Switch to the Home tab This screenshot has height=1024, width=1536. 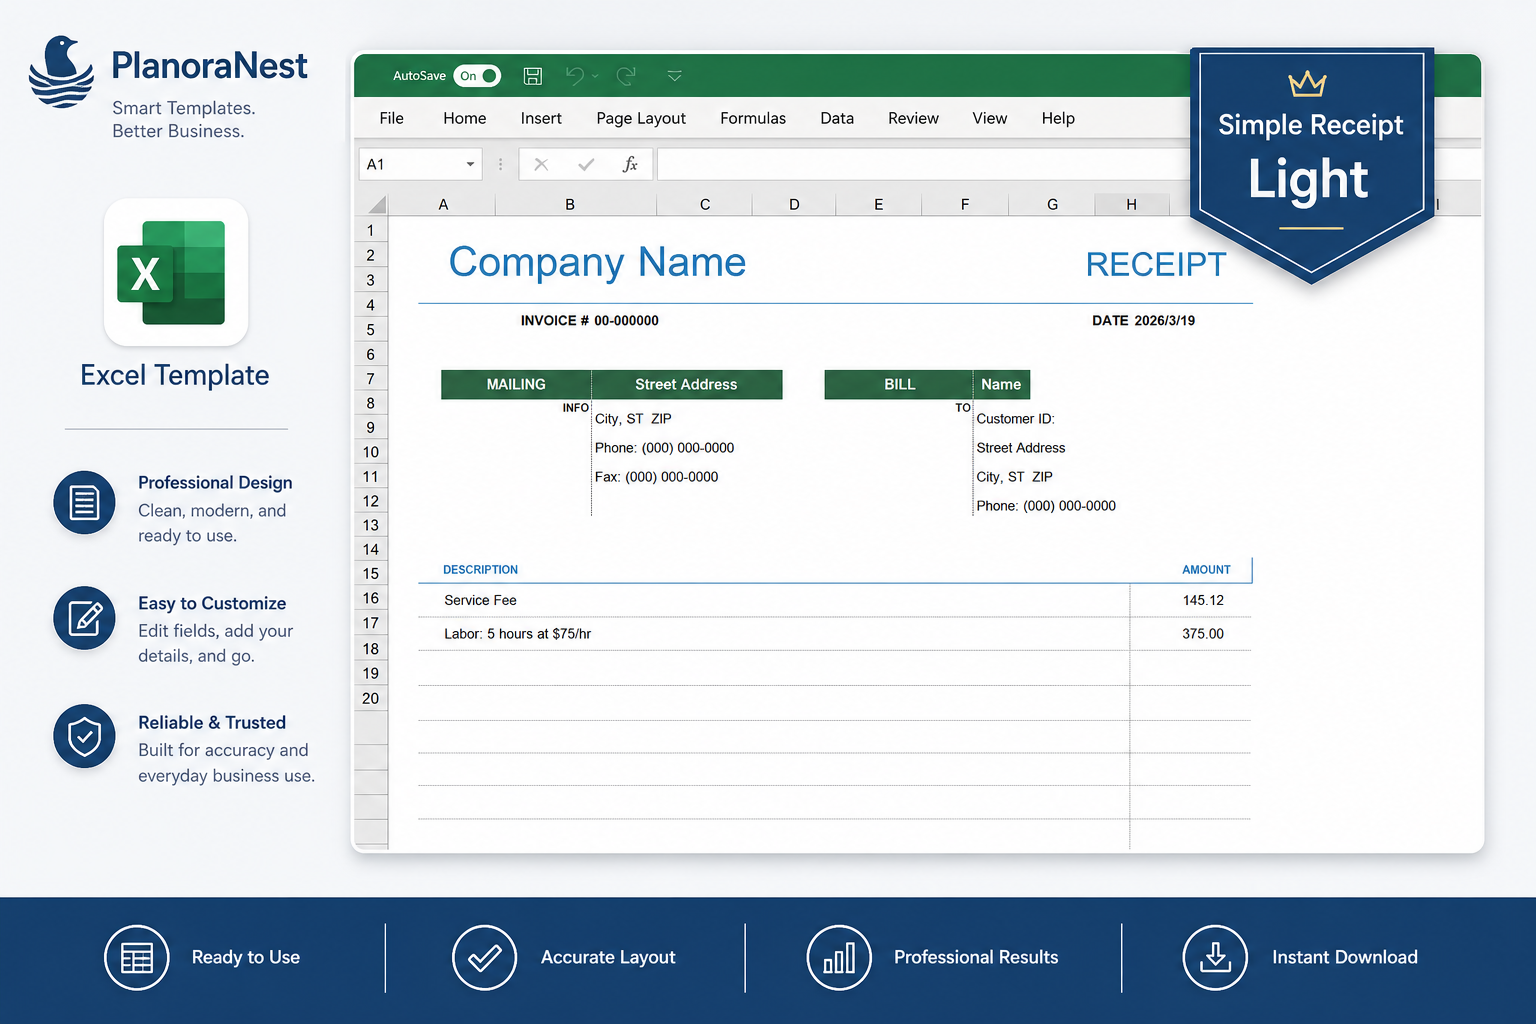[465, 118]
